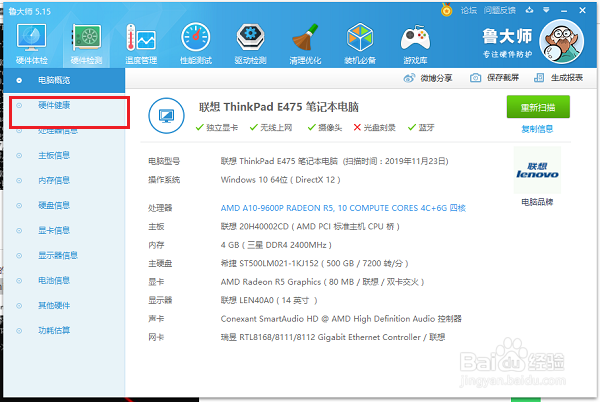The width and height of the screenshot is (600, 402).
Task: Click the 复制信息 link
Action: tap(537, 129)
